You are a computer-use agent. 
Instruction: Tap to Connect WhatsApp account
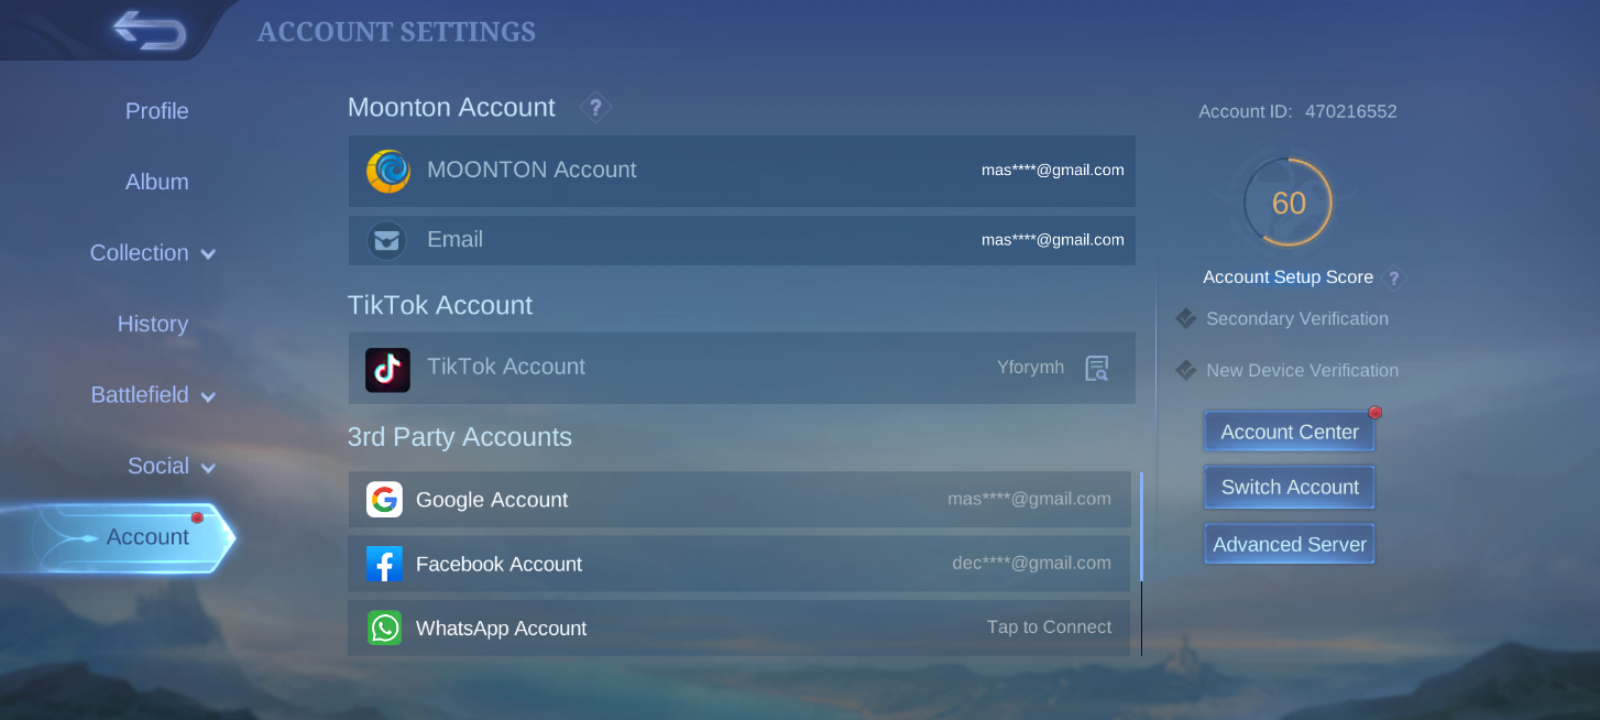[1049, 627]
